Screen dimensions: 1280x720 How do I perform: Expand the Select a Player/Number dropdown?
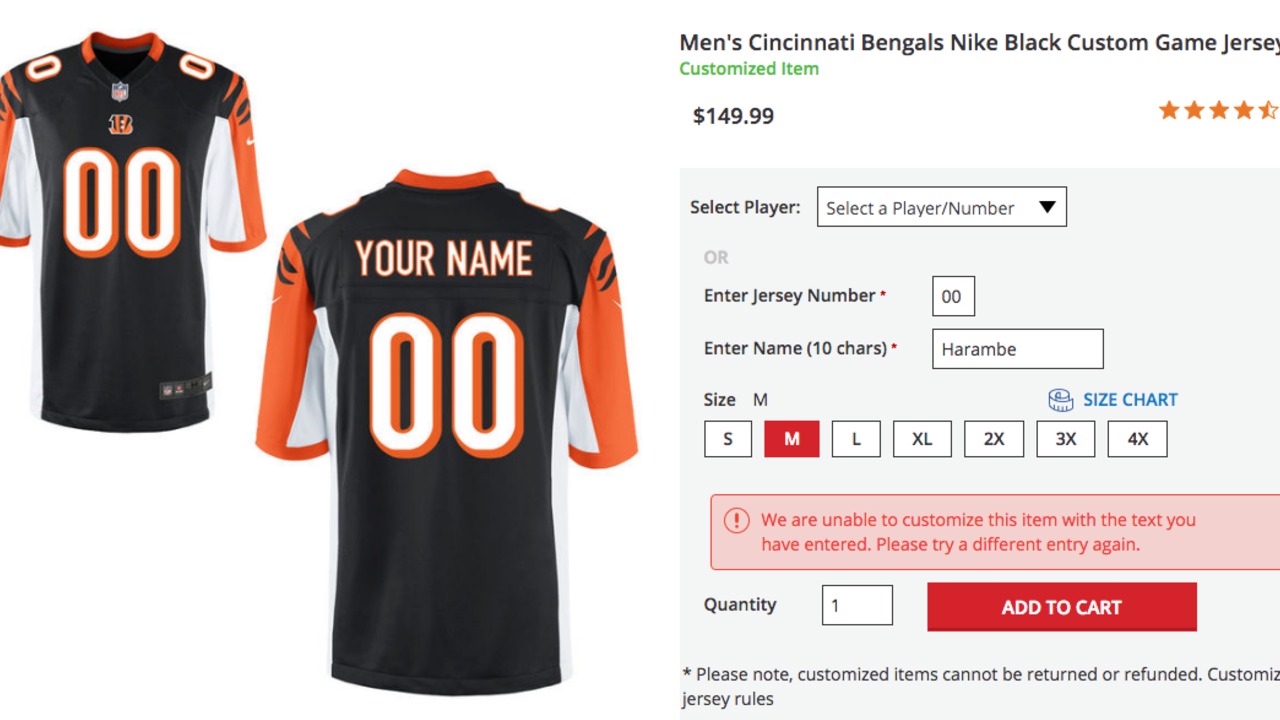click(942, 207)
